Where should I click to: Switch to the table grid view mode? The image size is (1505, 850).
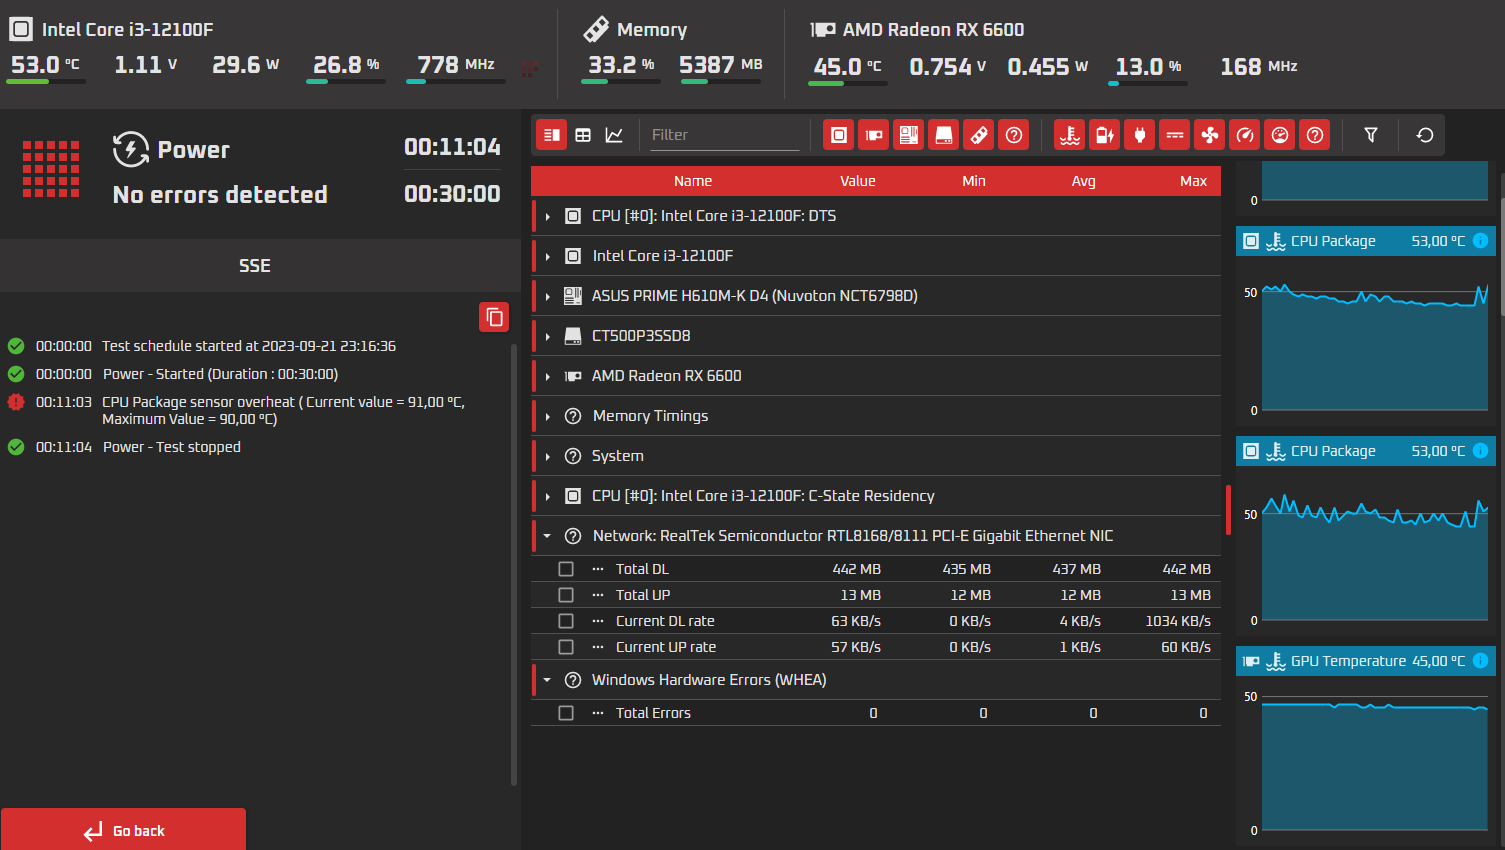click(x=583, y=135)
